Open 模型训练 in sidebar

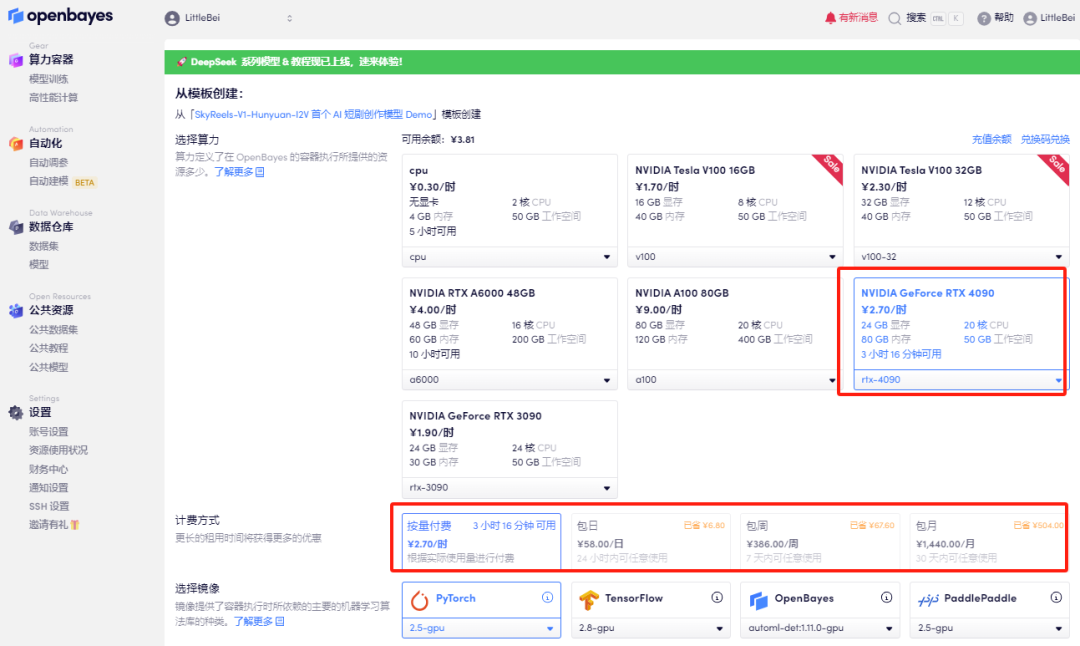coord(48,79)
